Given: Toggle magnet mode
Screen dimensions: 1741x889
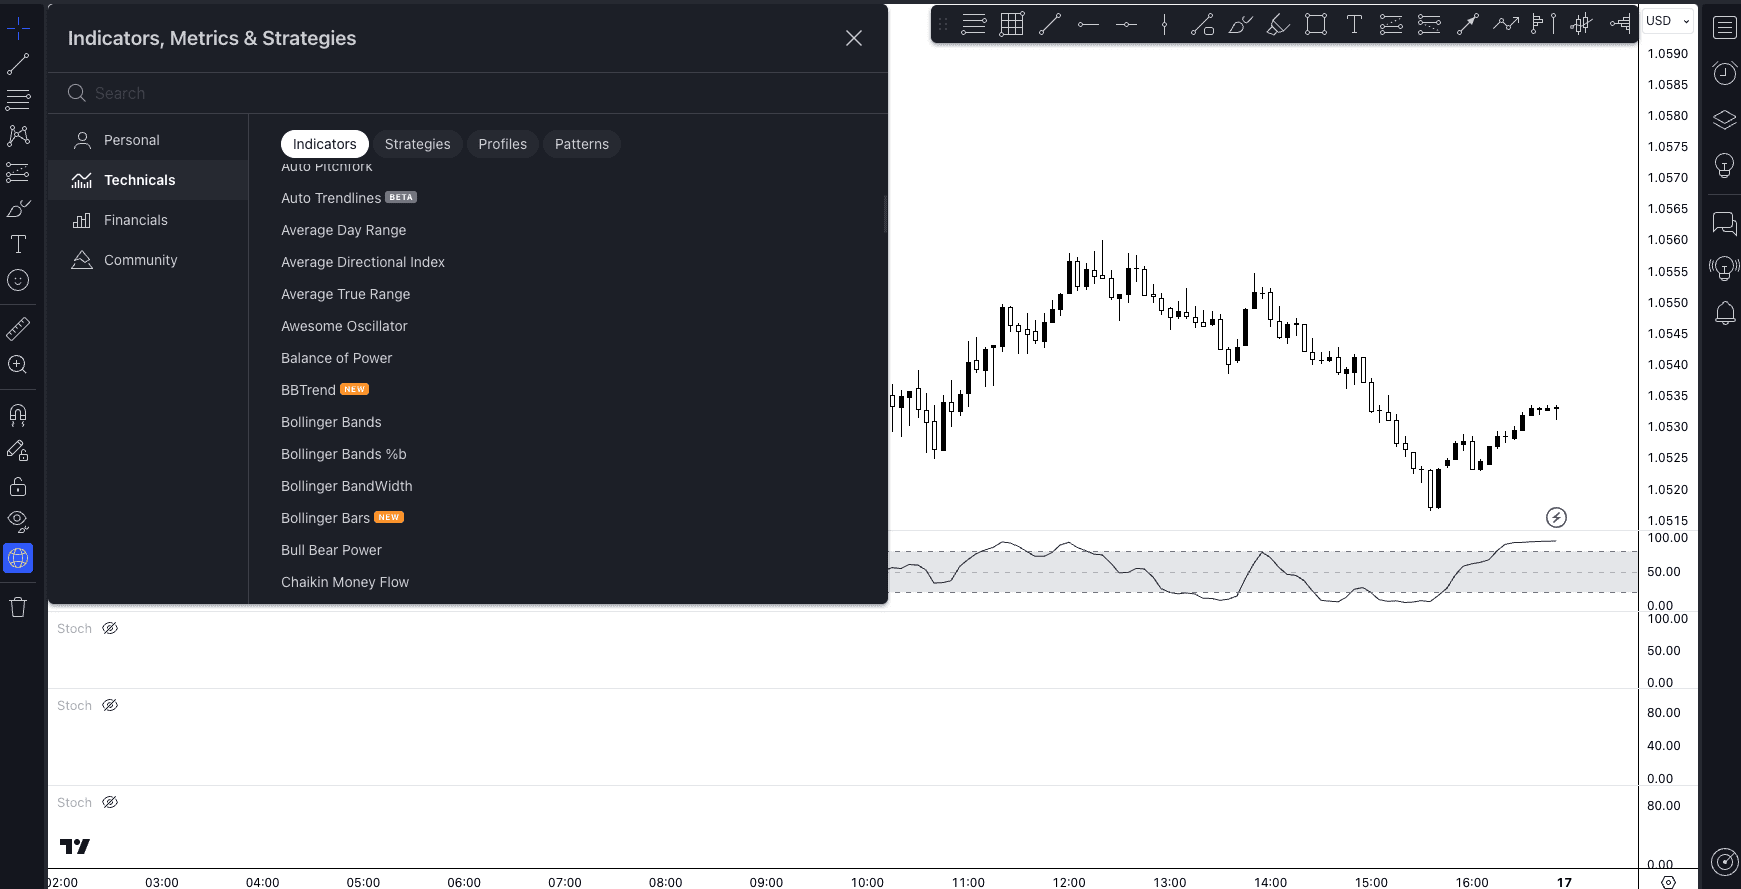Looking at the screenshot, I should [x=18, y=414].
